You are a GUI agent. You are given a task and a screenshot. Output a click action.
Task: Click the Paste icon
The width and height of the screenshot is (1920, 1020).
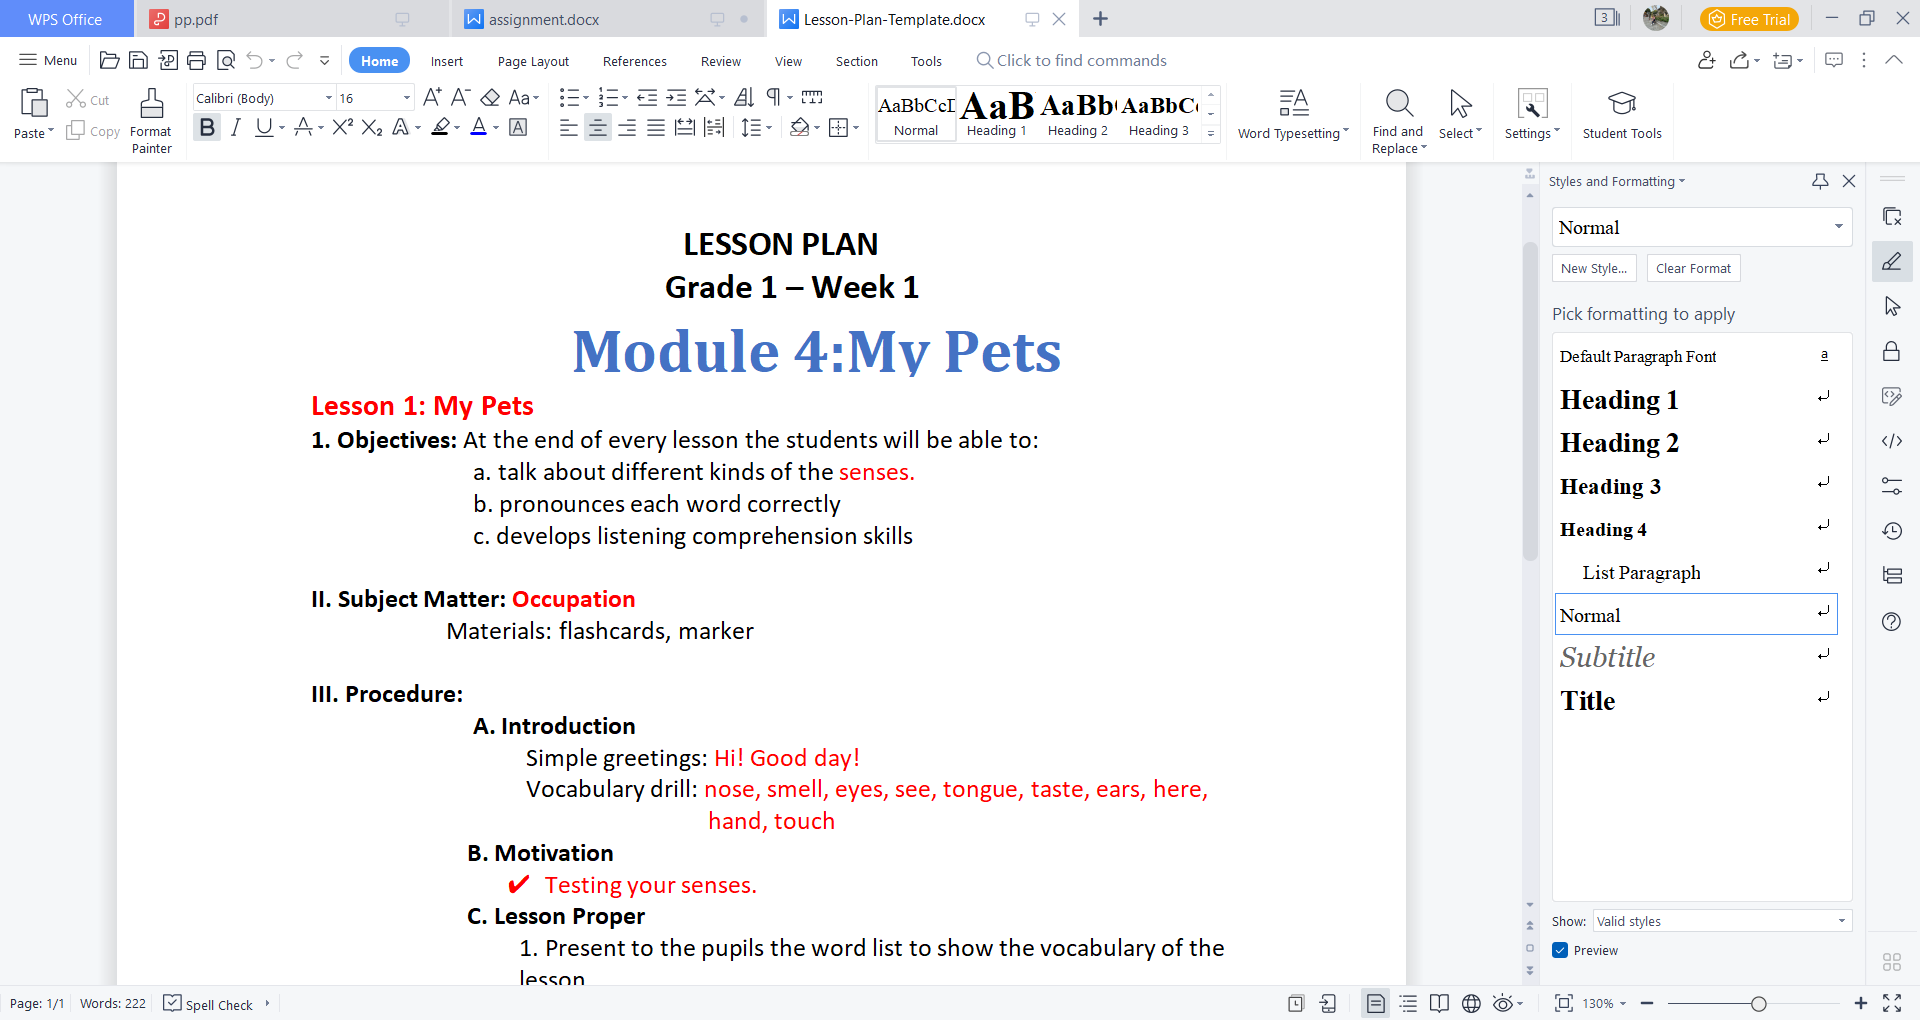(x=34, y=103)
